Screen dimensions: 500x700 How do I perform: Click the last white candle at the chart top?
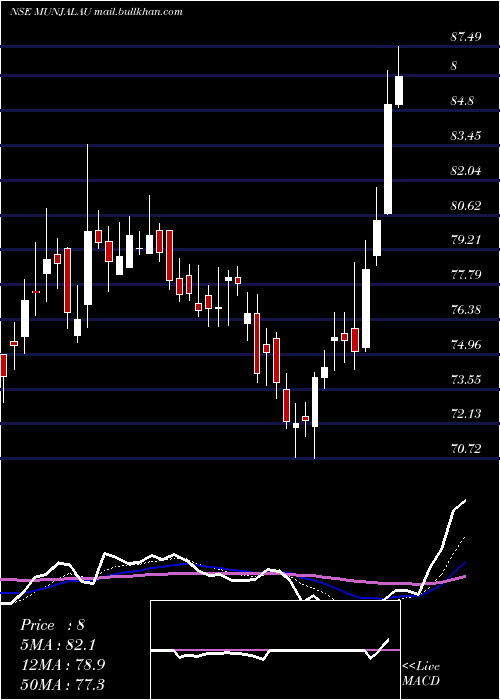(399, 91)
